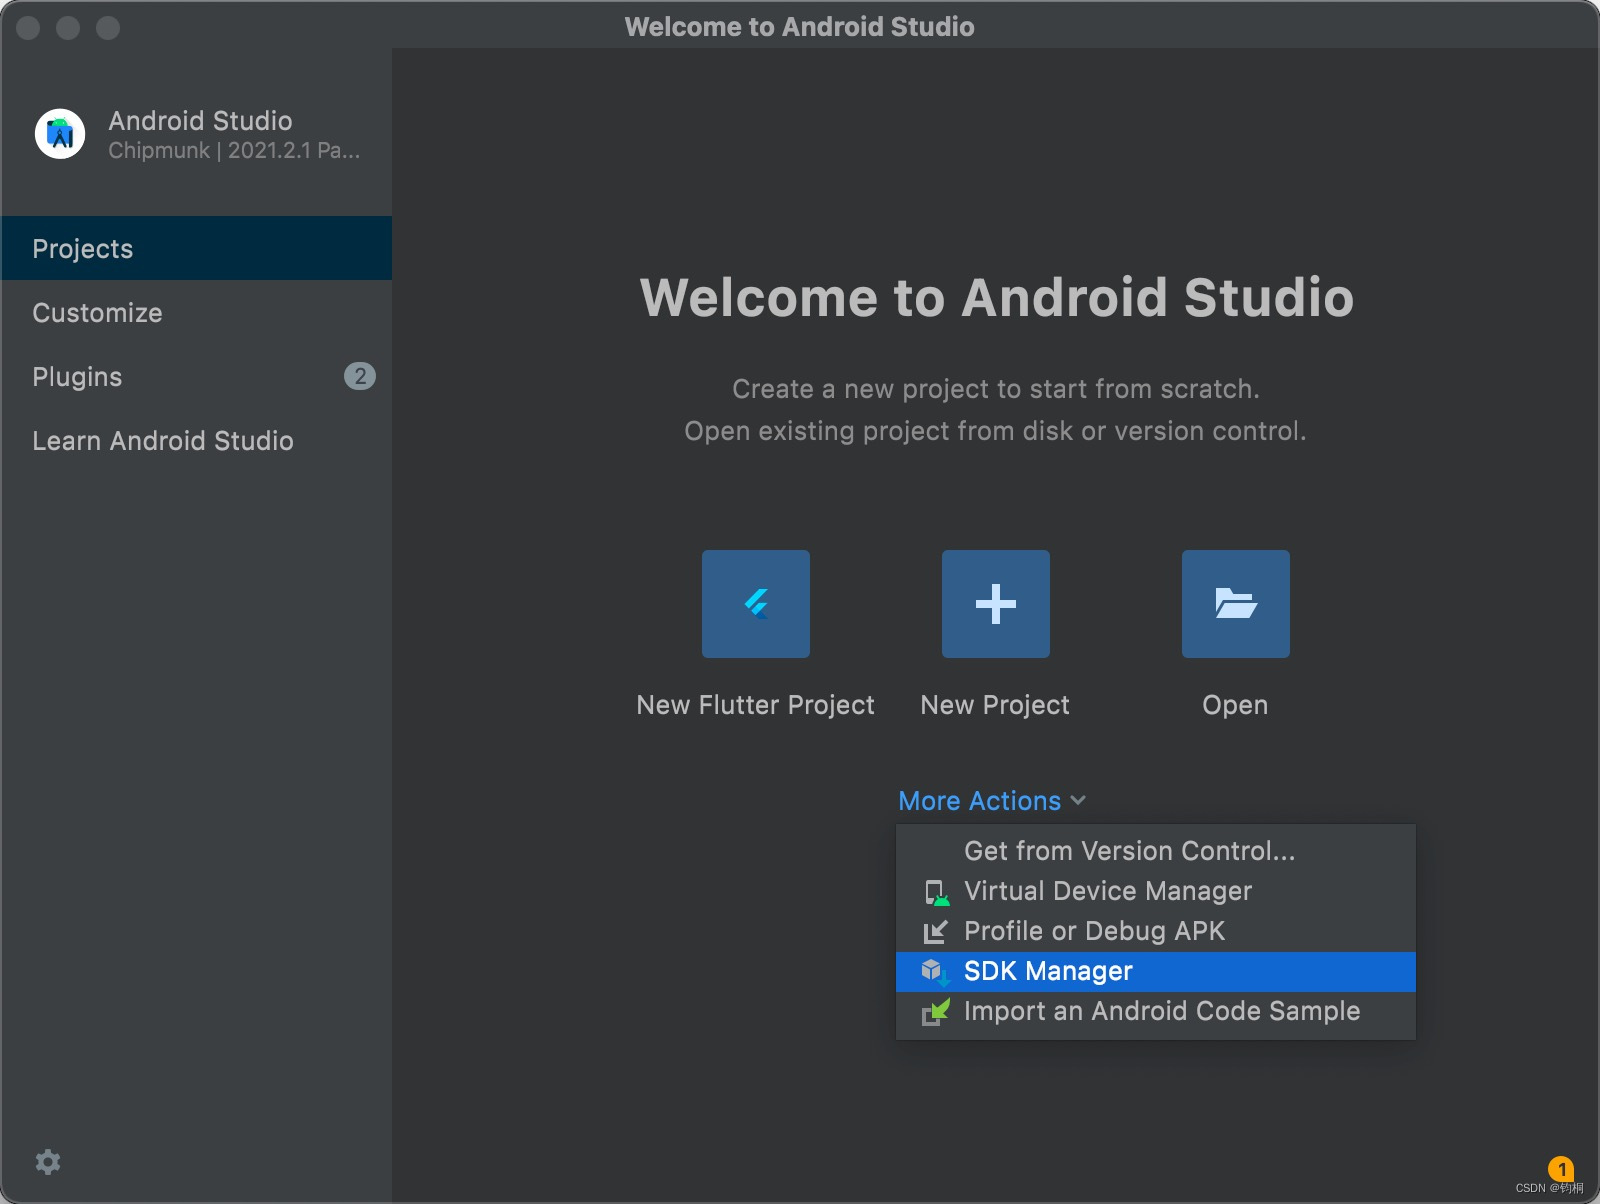
Task: Click the New Flutter Project icon tile
Action: (756, 604)
